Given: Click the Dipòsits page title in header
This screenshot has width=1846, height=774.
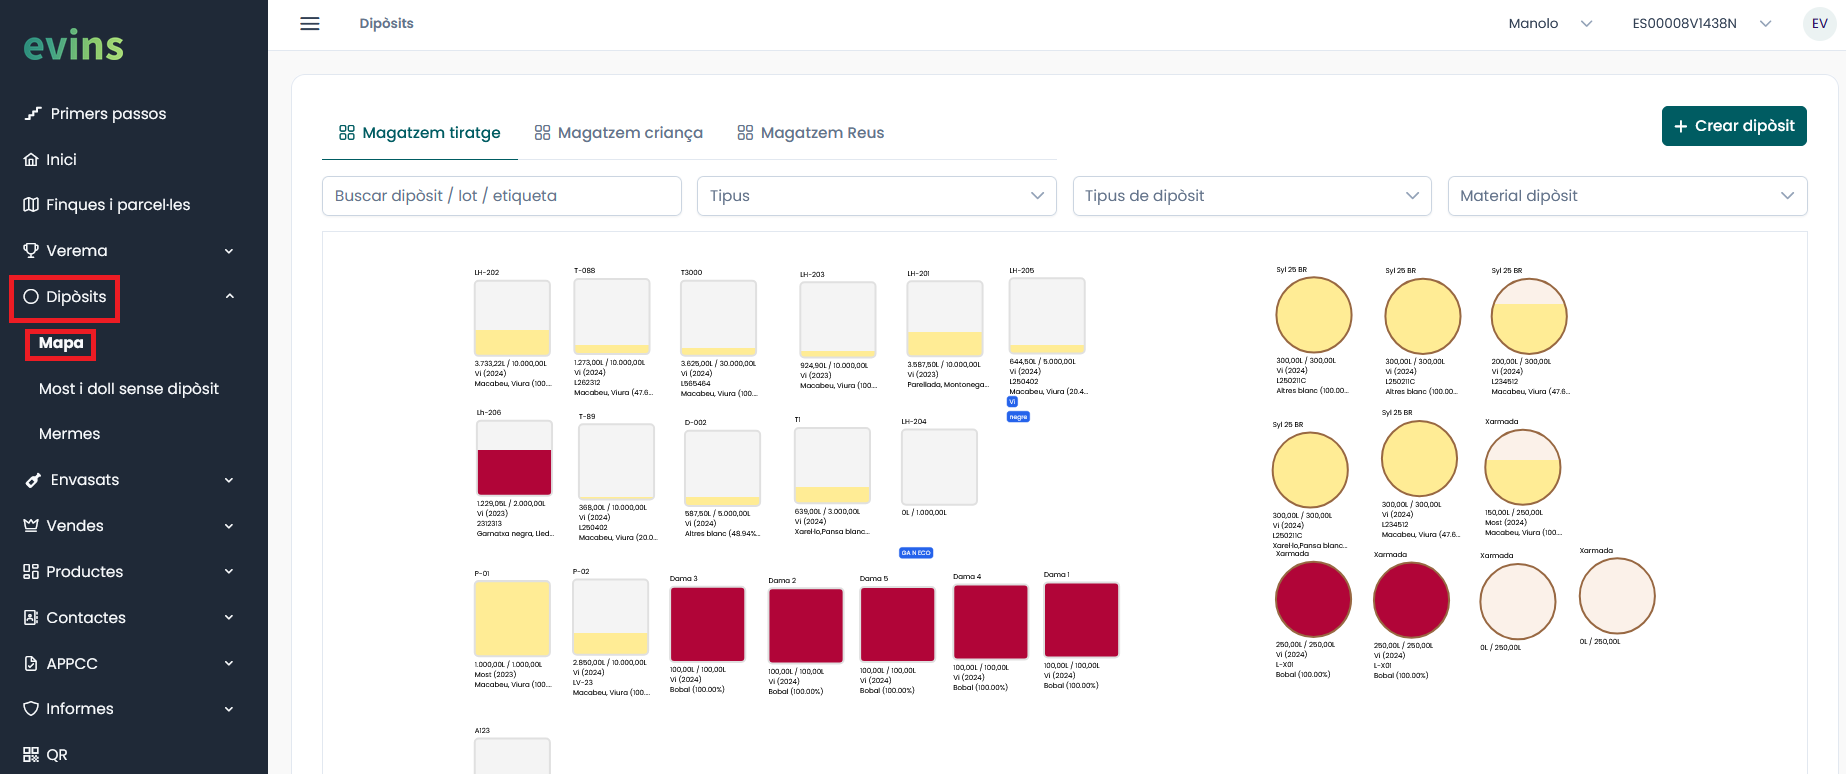Looking at the screenshot, I should [387, 24].
